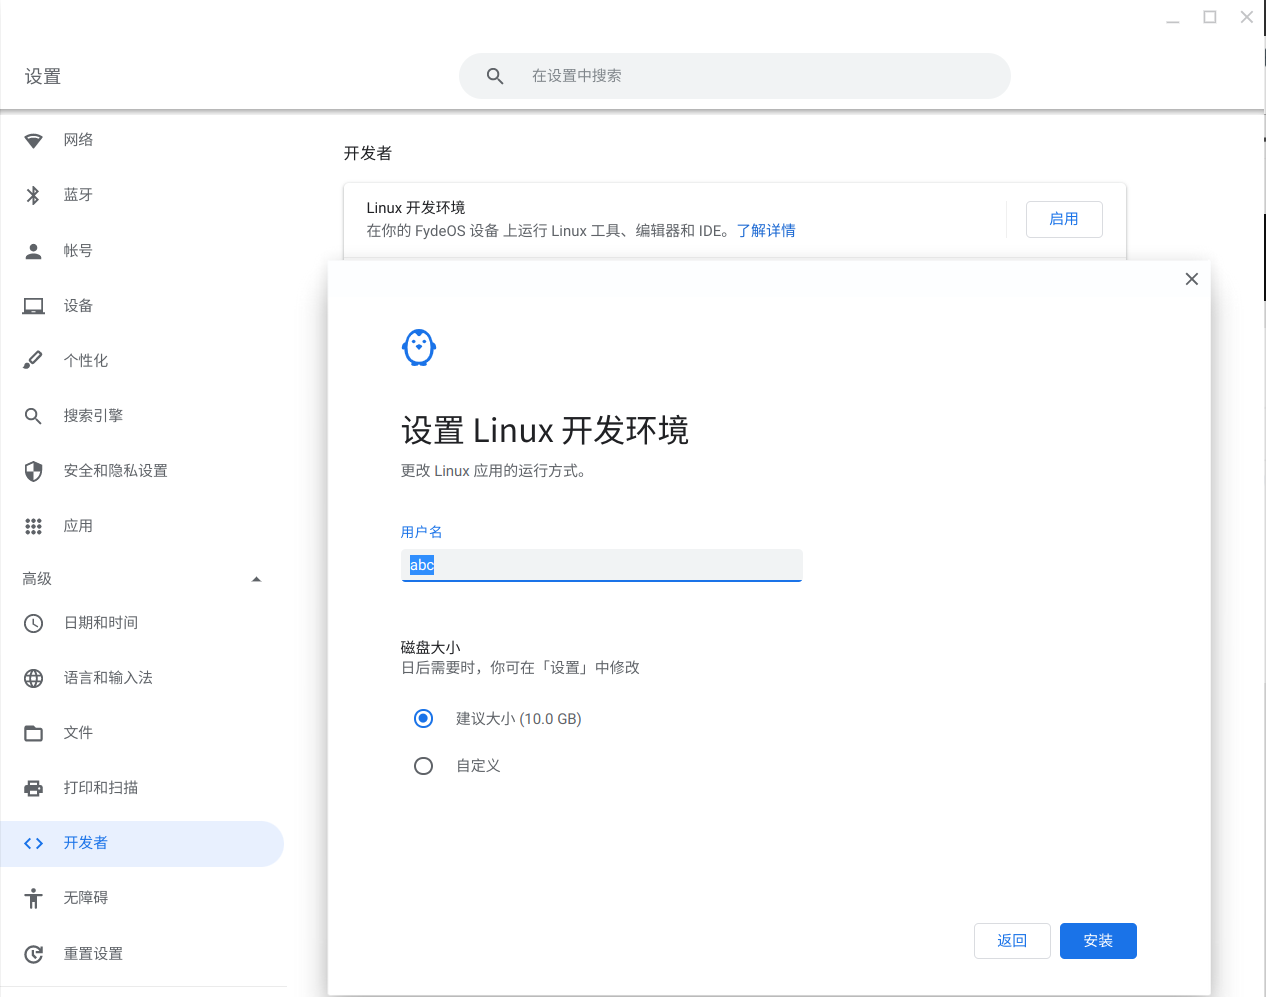The width and height of the screenshot is (1266, 997).
Task: Click the files folder icon
Action: [33, 733]
